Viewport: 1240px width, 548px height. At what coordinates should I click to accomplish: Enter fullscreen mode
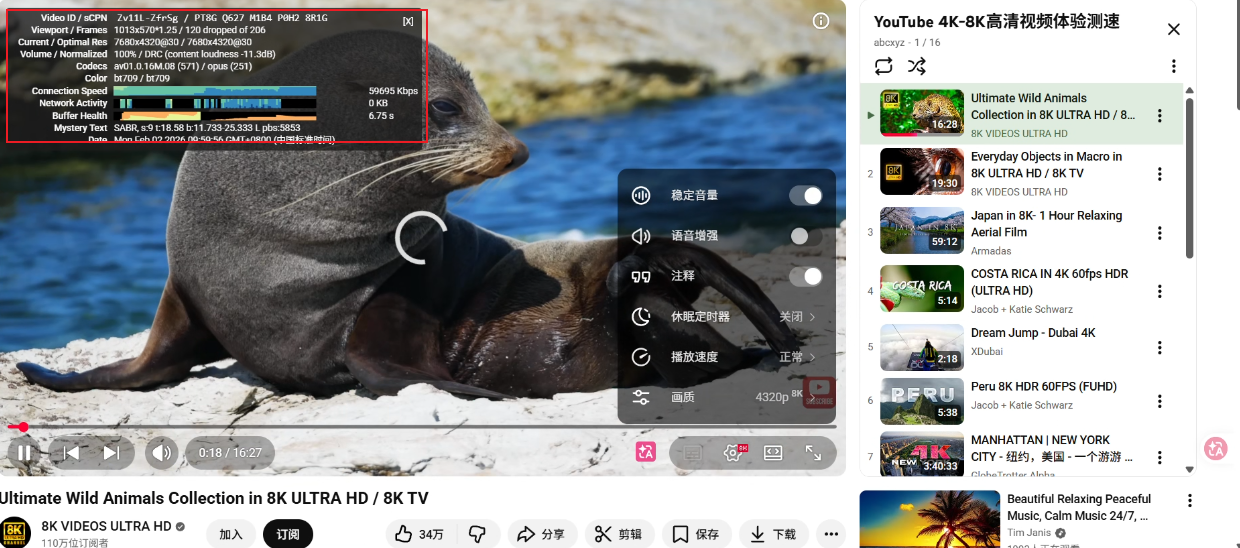pos(813,453)
